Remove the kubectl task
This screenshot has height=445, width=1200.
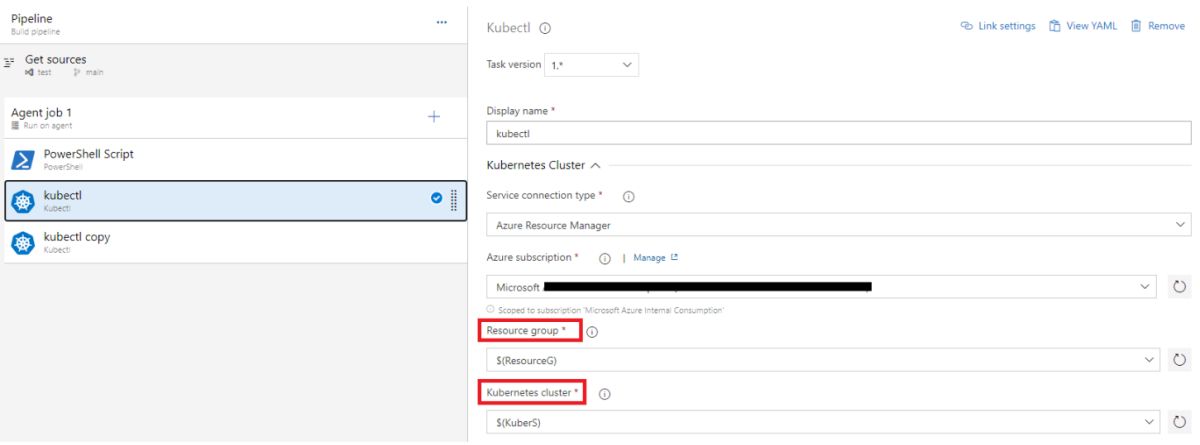(1158, 26)
